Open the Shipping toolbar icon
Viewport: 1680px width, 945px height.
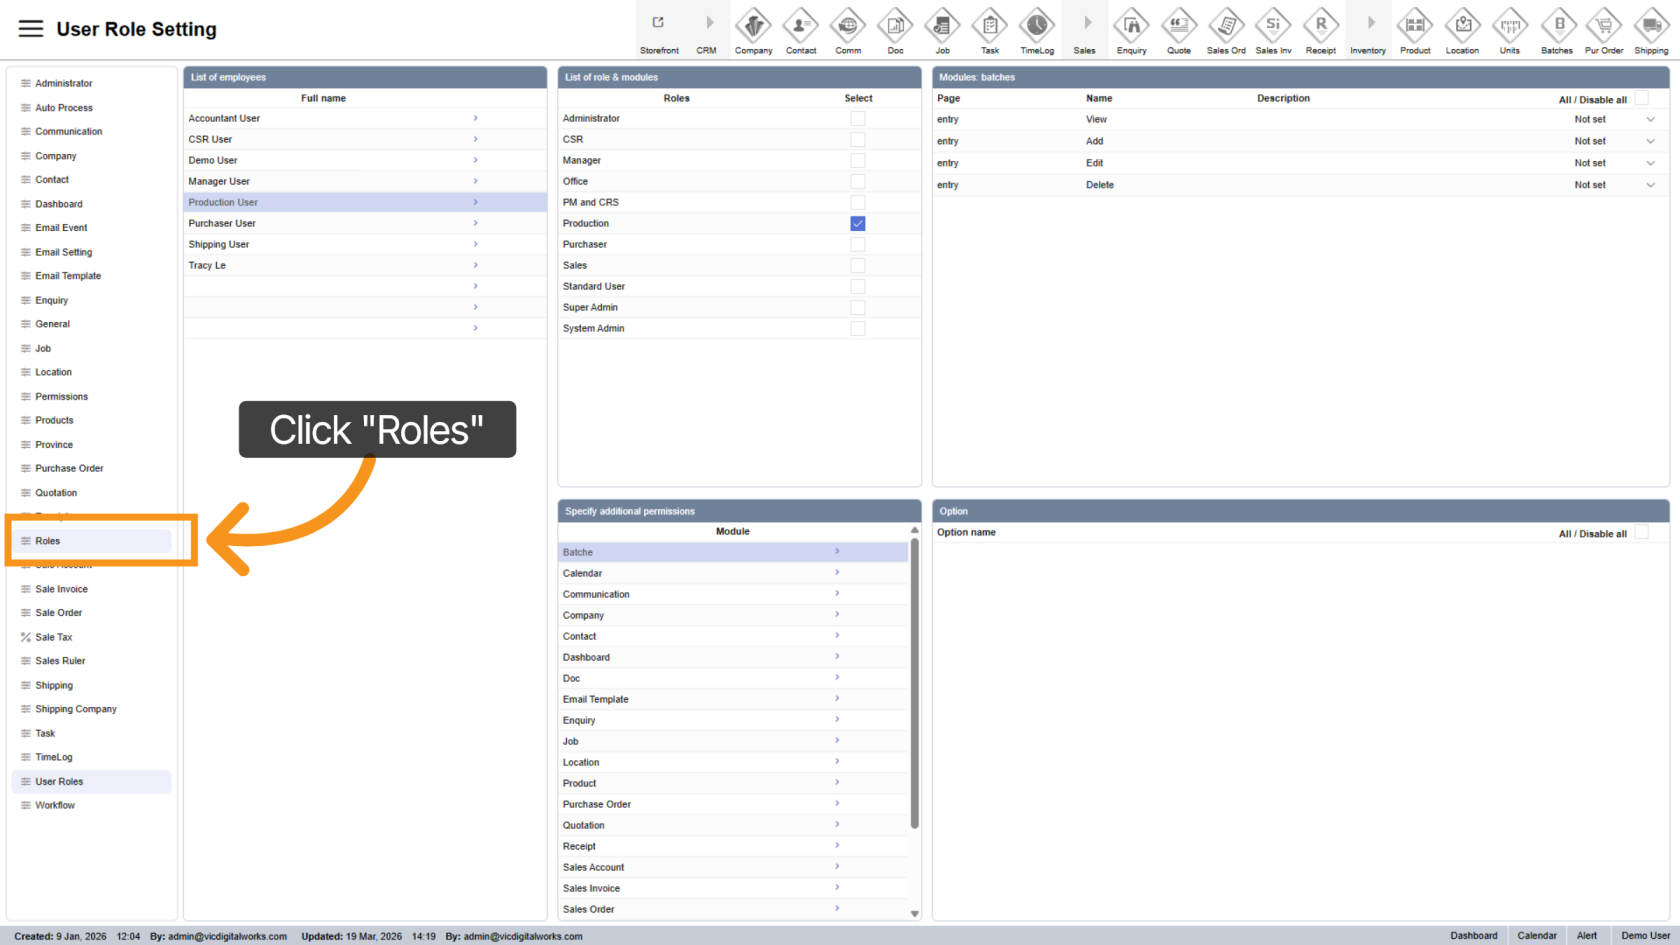click(1651, 29)
